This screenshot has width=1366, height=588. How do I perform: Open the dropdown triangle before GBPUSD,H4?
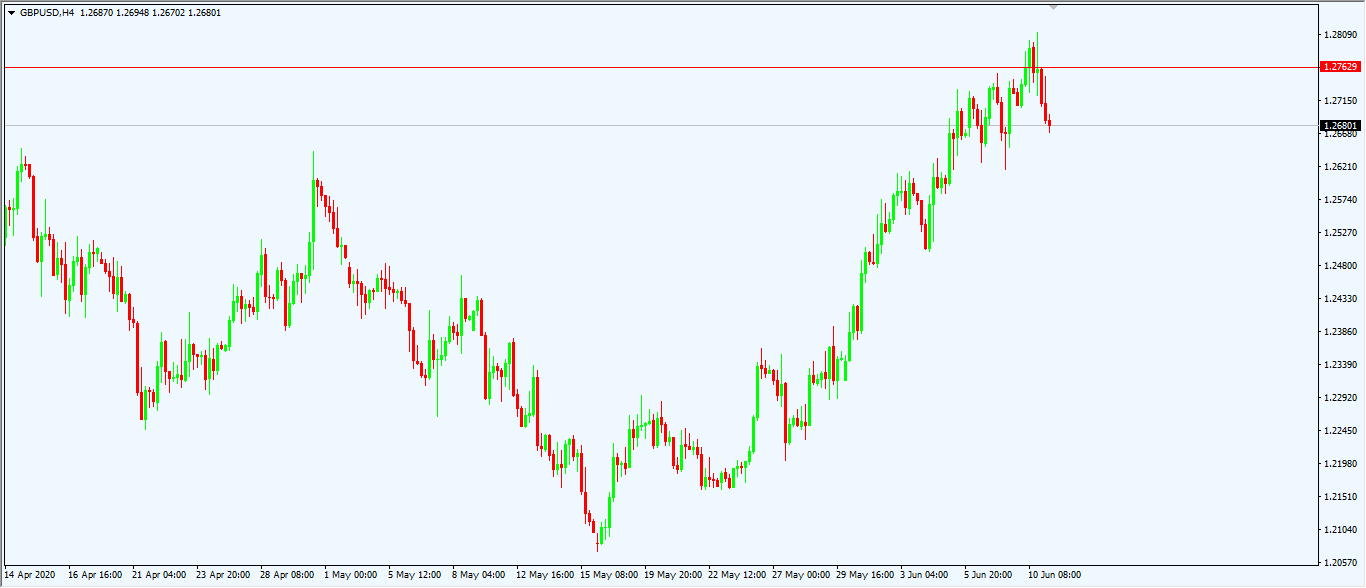(x=11, y=12)
